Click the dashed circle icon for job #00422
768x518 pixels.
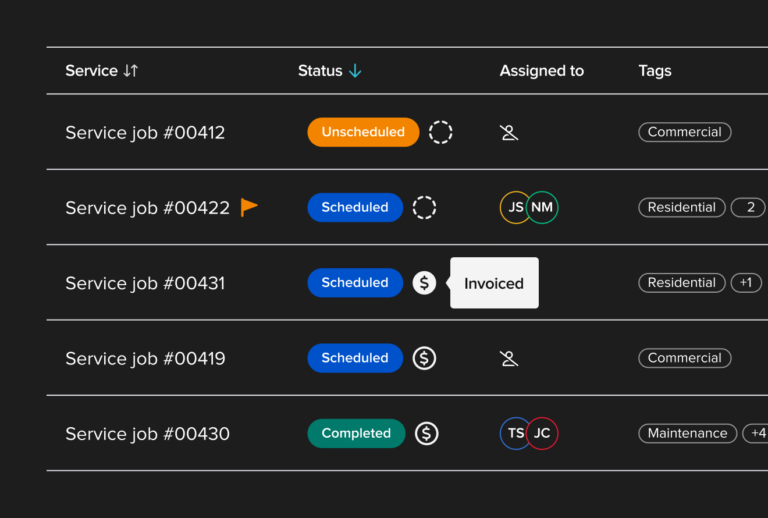(424, 208)
